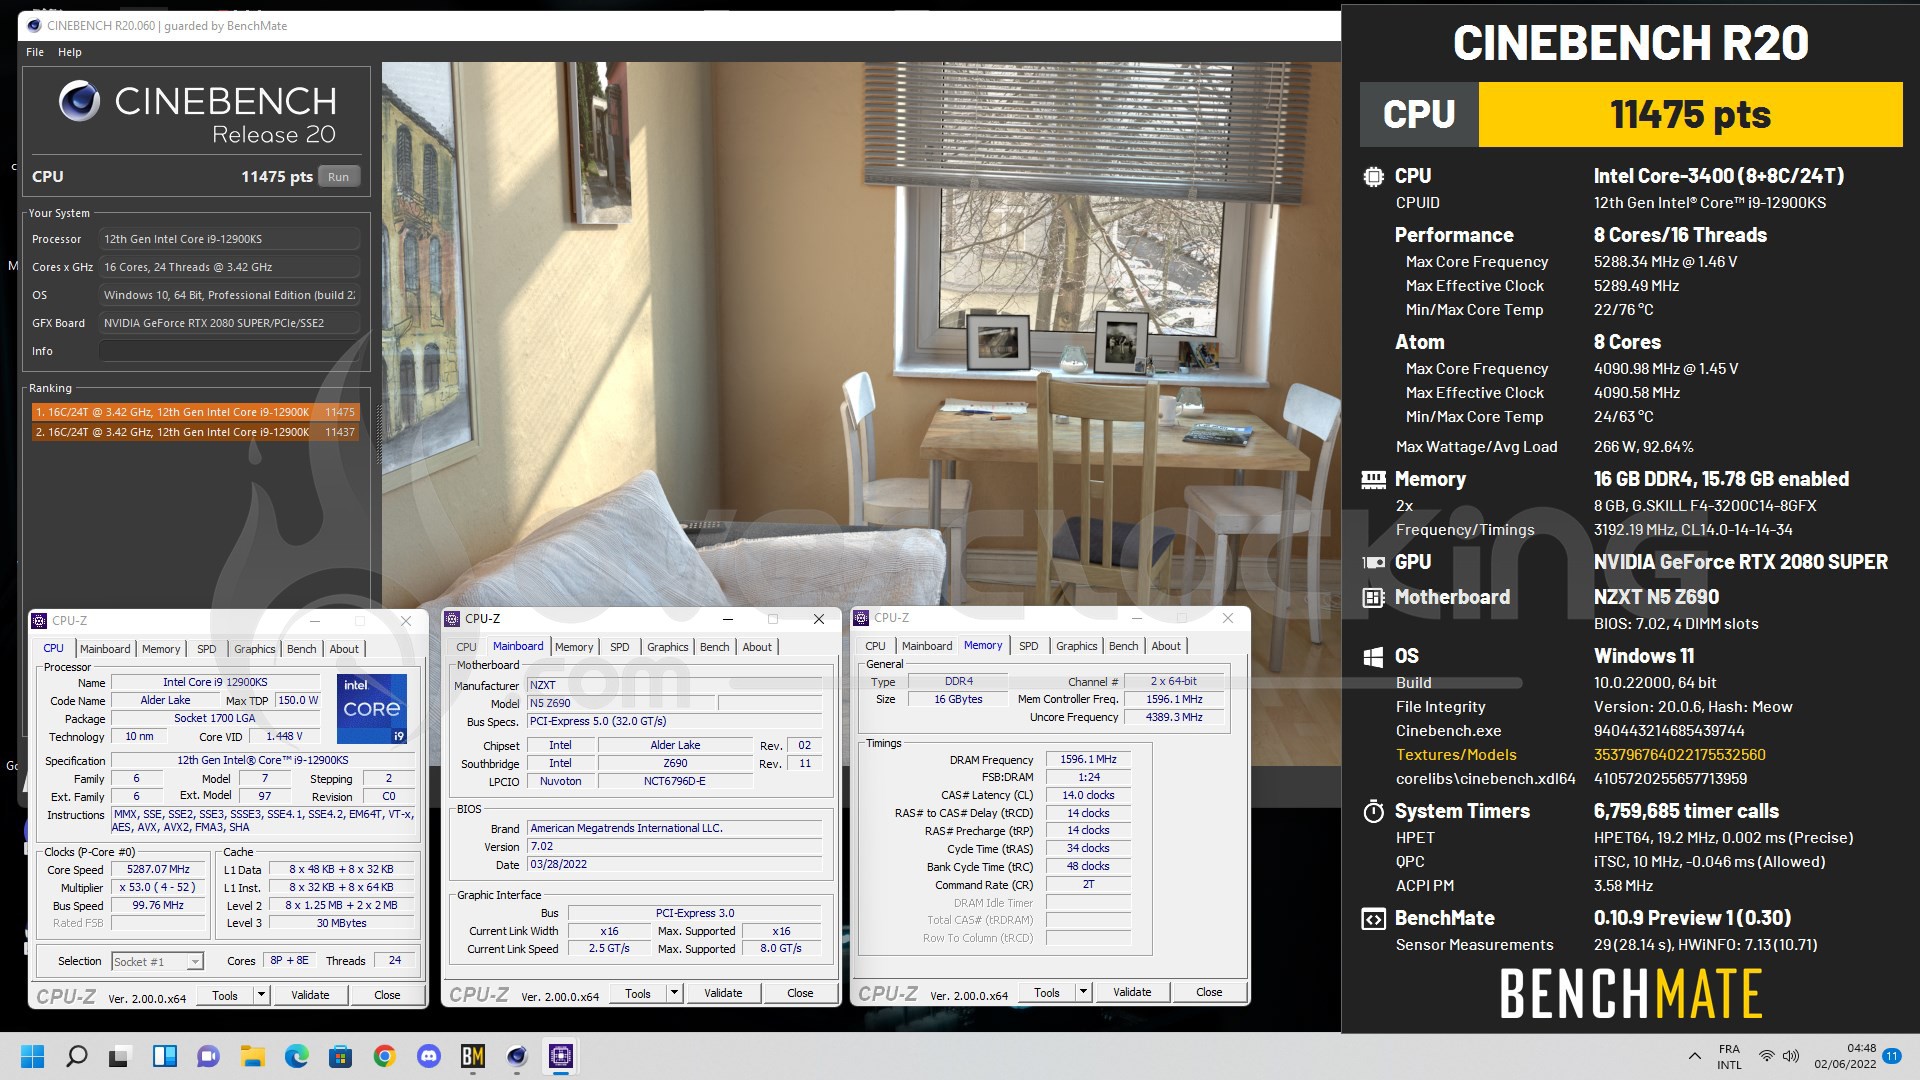Viewport: 1920px width, 1080px height.
Task: Select first ranking entry scoring 11475
Action: pos(195,412)
